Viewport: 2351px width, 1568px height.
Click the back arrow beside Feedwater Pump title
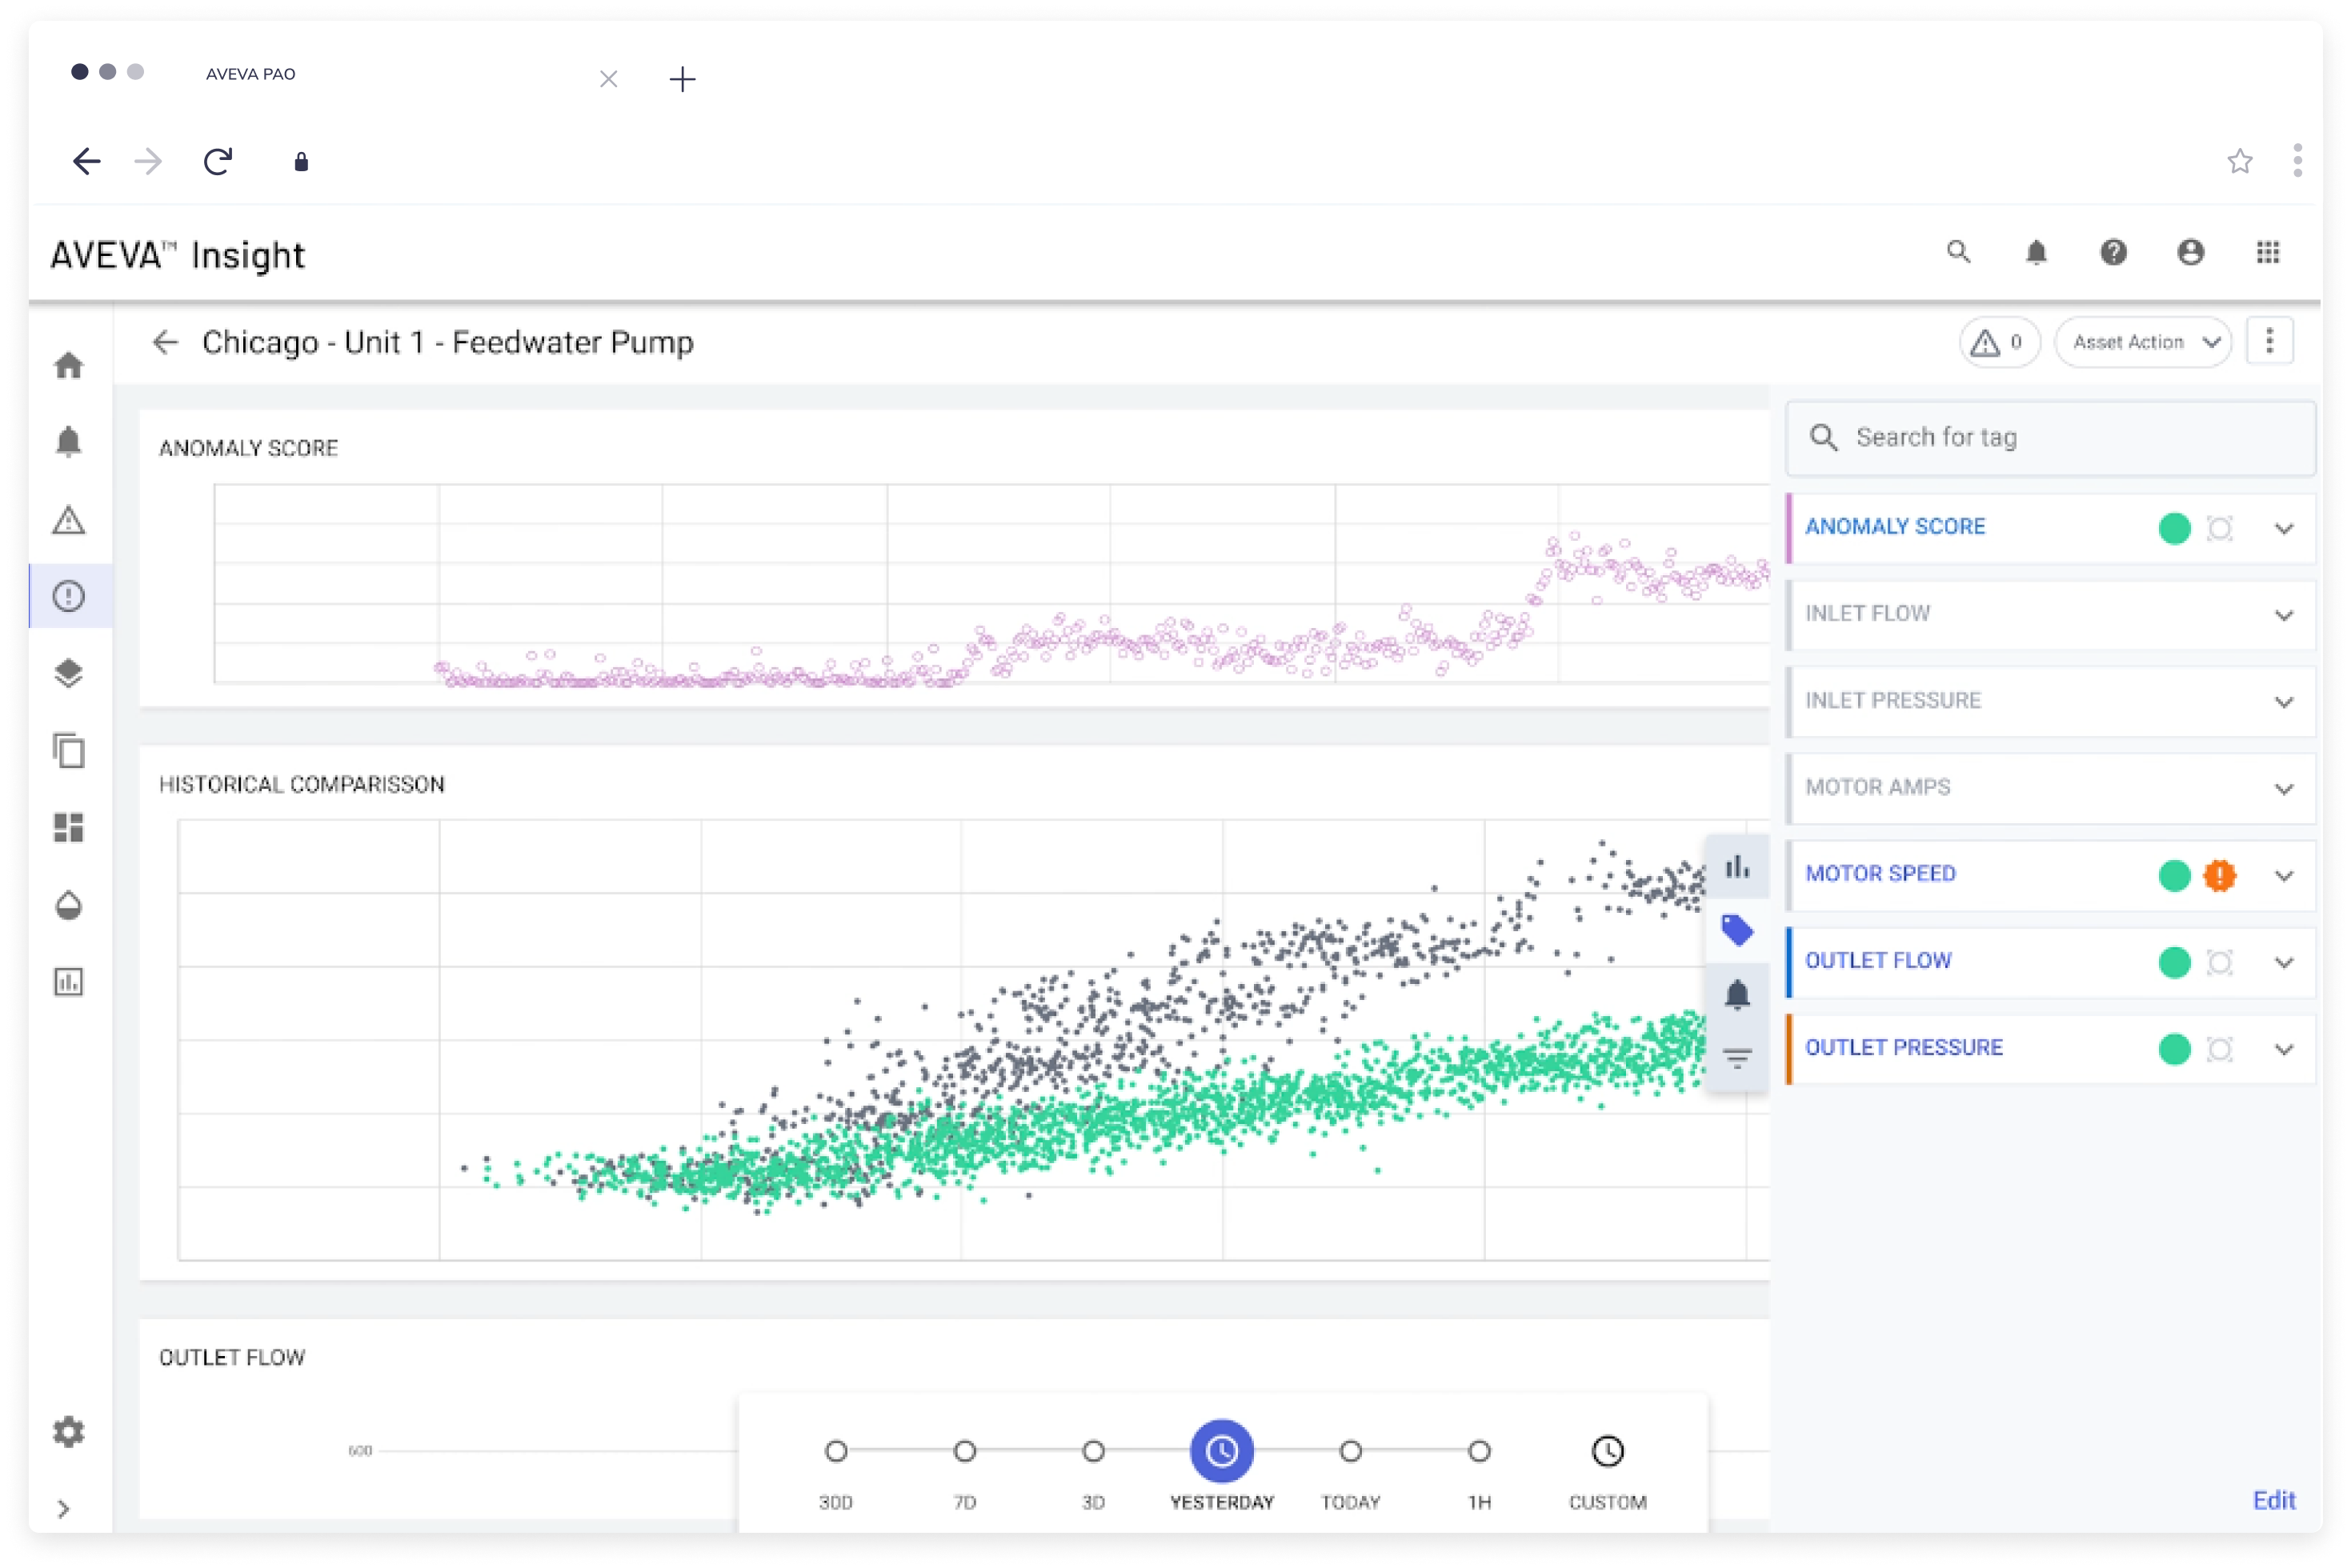[165, 342]
